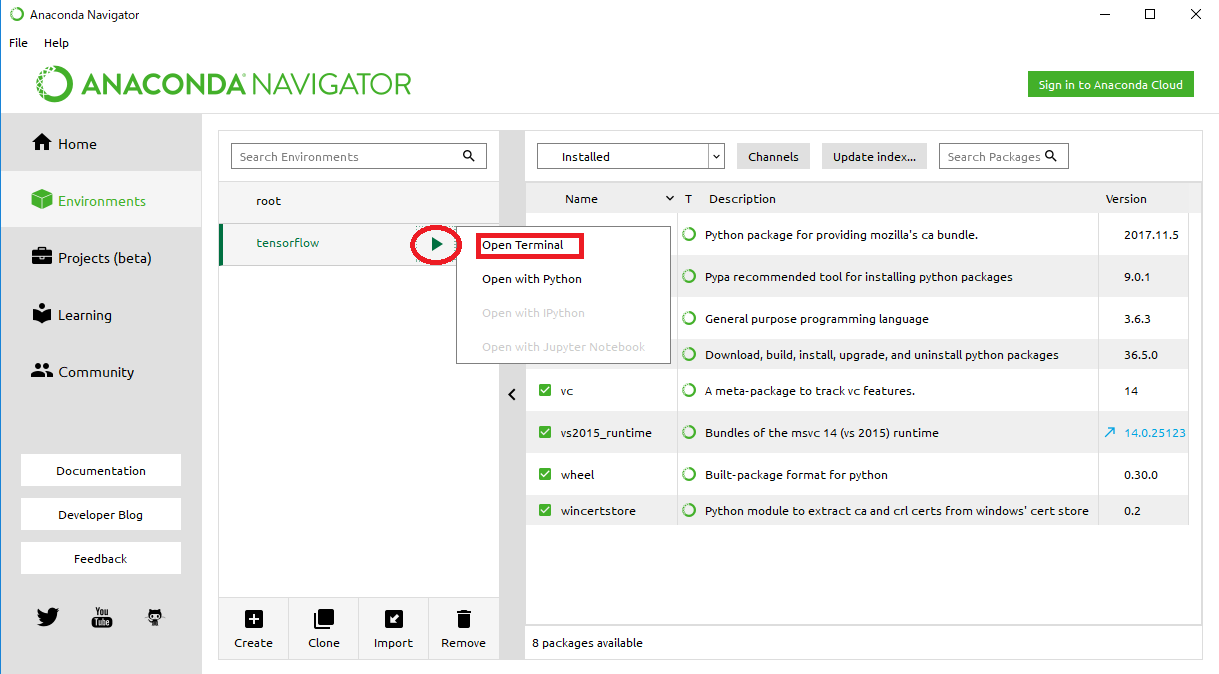This screenshot has height=674, width=1219.
Task: Choose Open with Jupyter Notebook entry
Action: pos(563,347)
